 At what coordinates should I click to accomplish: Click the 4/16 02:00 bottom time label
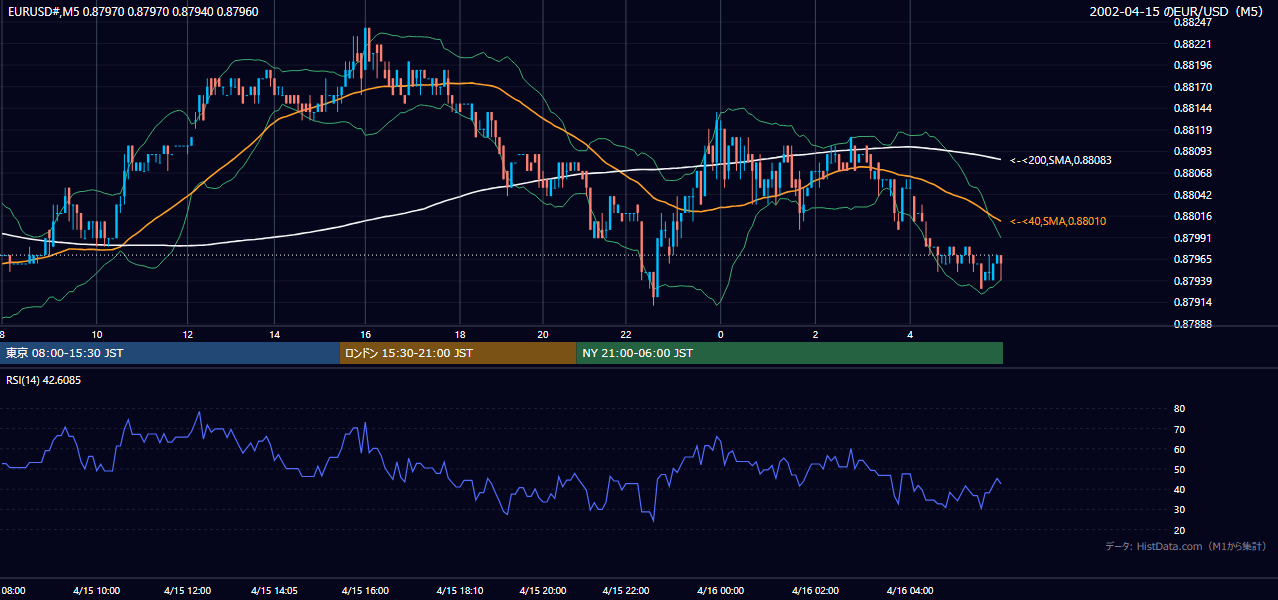pyautogui.click(x=815, y=590)
